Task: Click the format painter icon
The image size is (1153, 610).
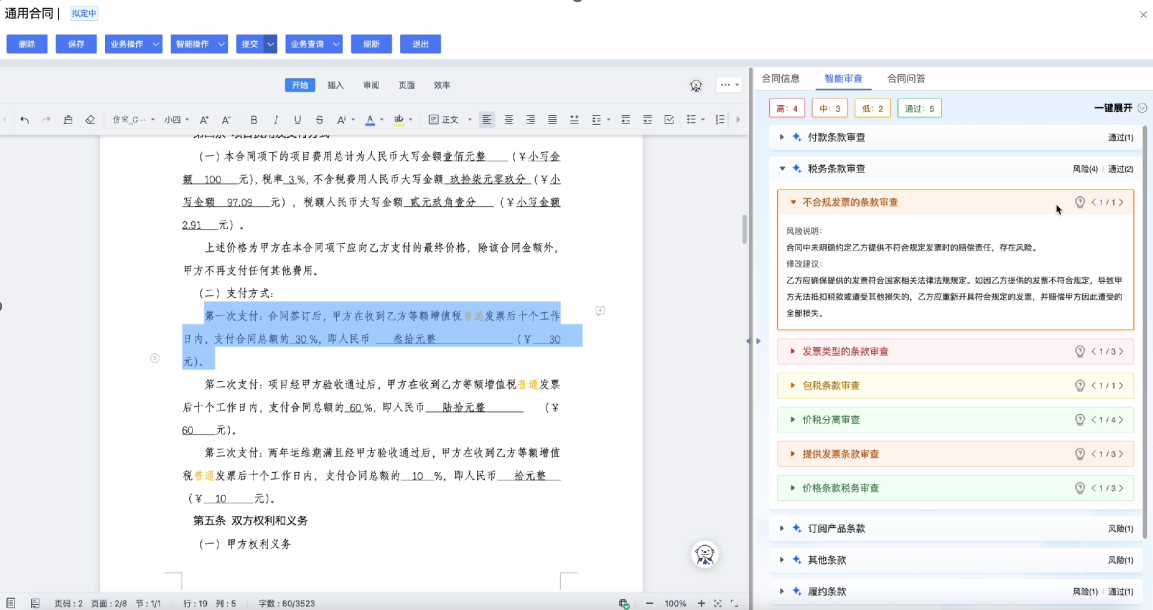Action: click(68, 120)
